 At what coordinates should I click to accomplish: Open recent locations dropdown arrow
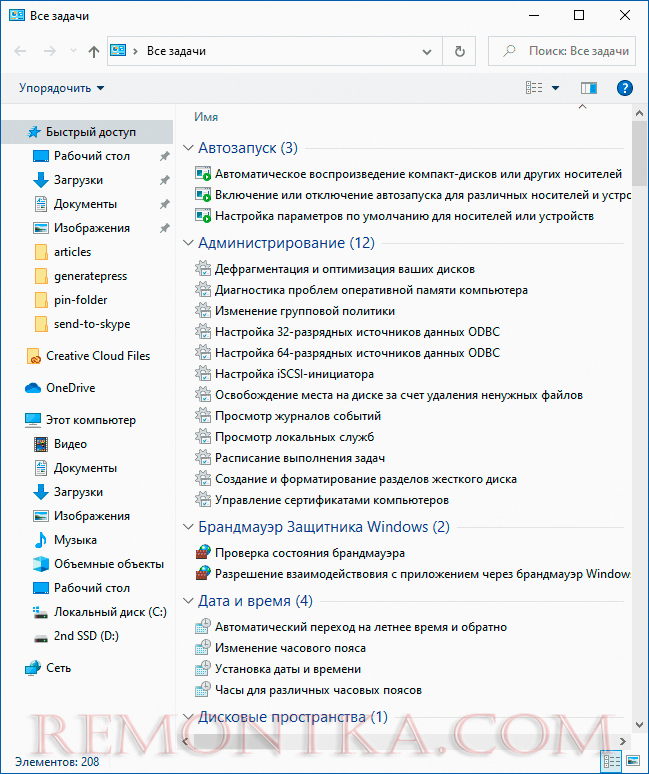(x=74, y=51)
